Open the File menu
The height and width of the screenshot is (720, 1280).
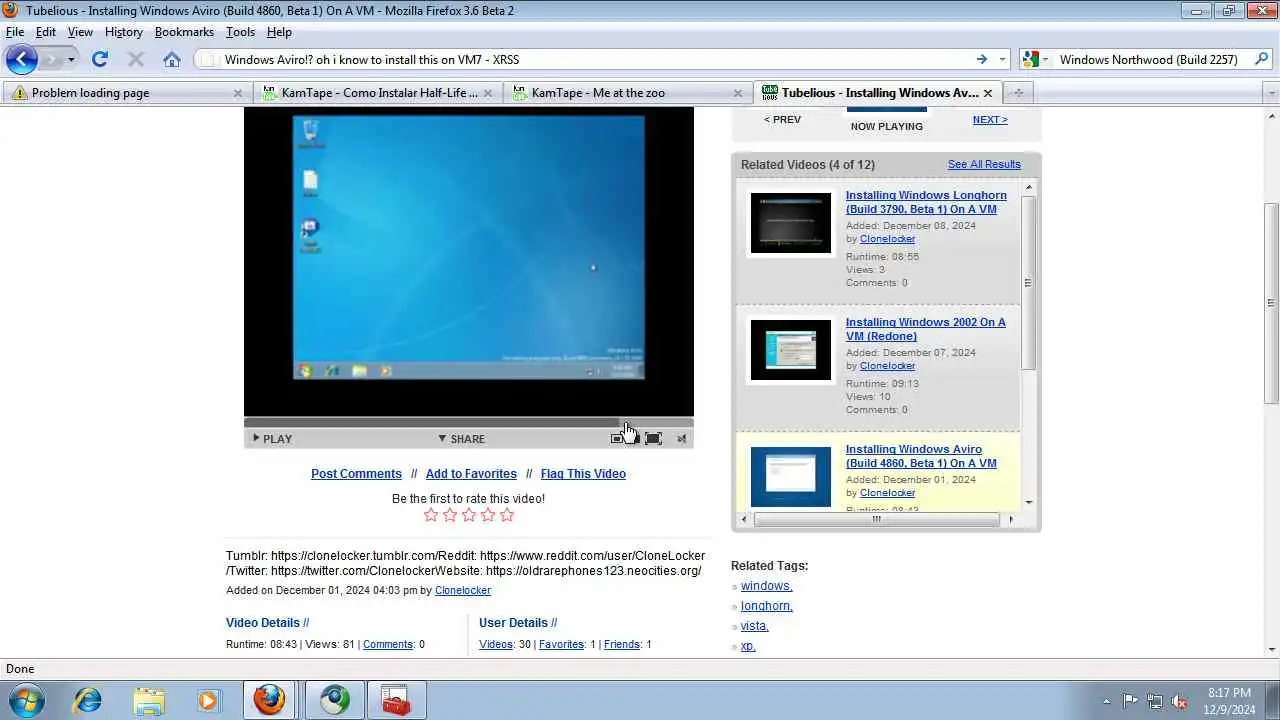pos(15,32)
